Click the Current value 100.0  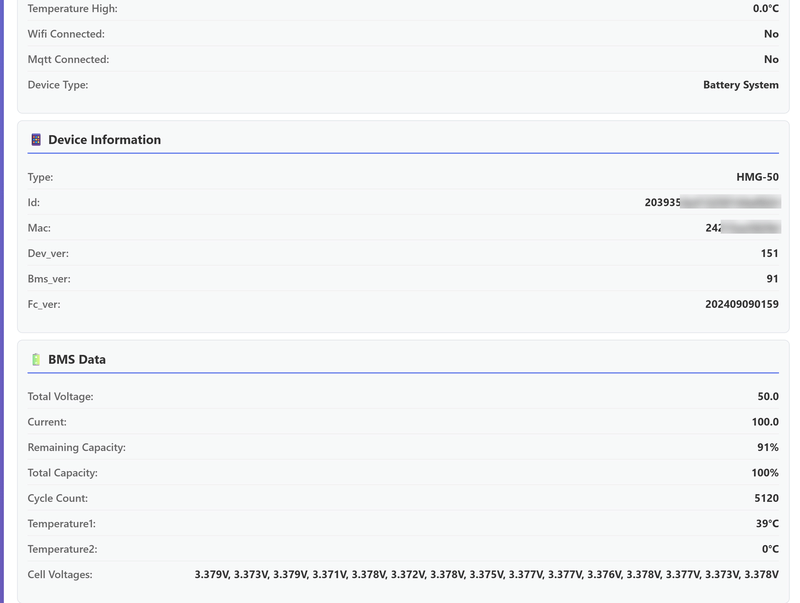[x=765, y=422]
